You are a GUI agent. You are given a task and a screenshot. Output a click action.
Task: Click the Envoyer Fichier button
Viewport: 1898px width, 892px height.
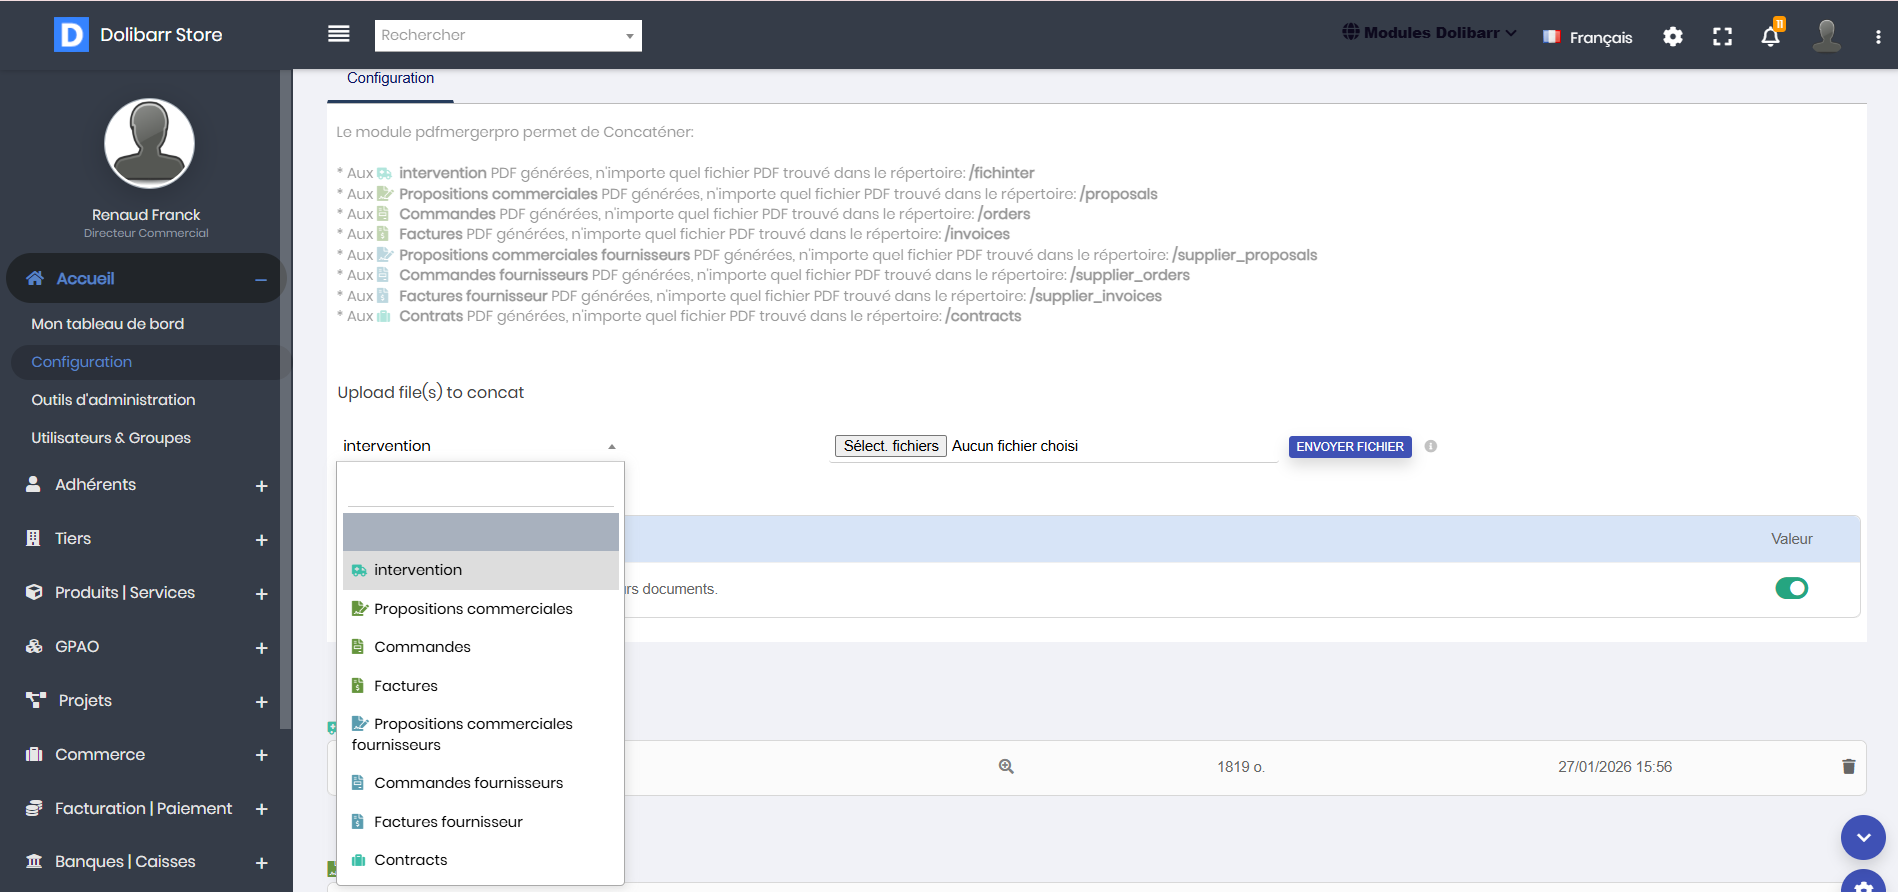(1350, 447)
